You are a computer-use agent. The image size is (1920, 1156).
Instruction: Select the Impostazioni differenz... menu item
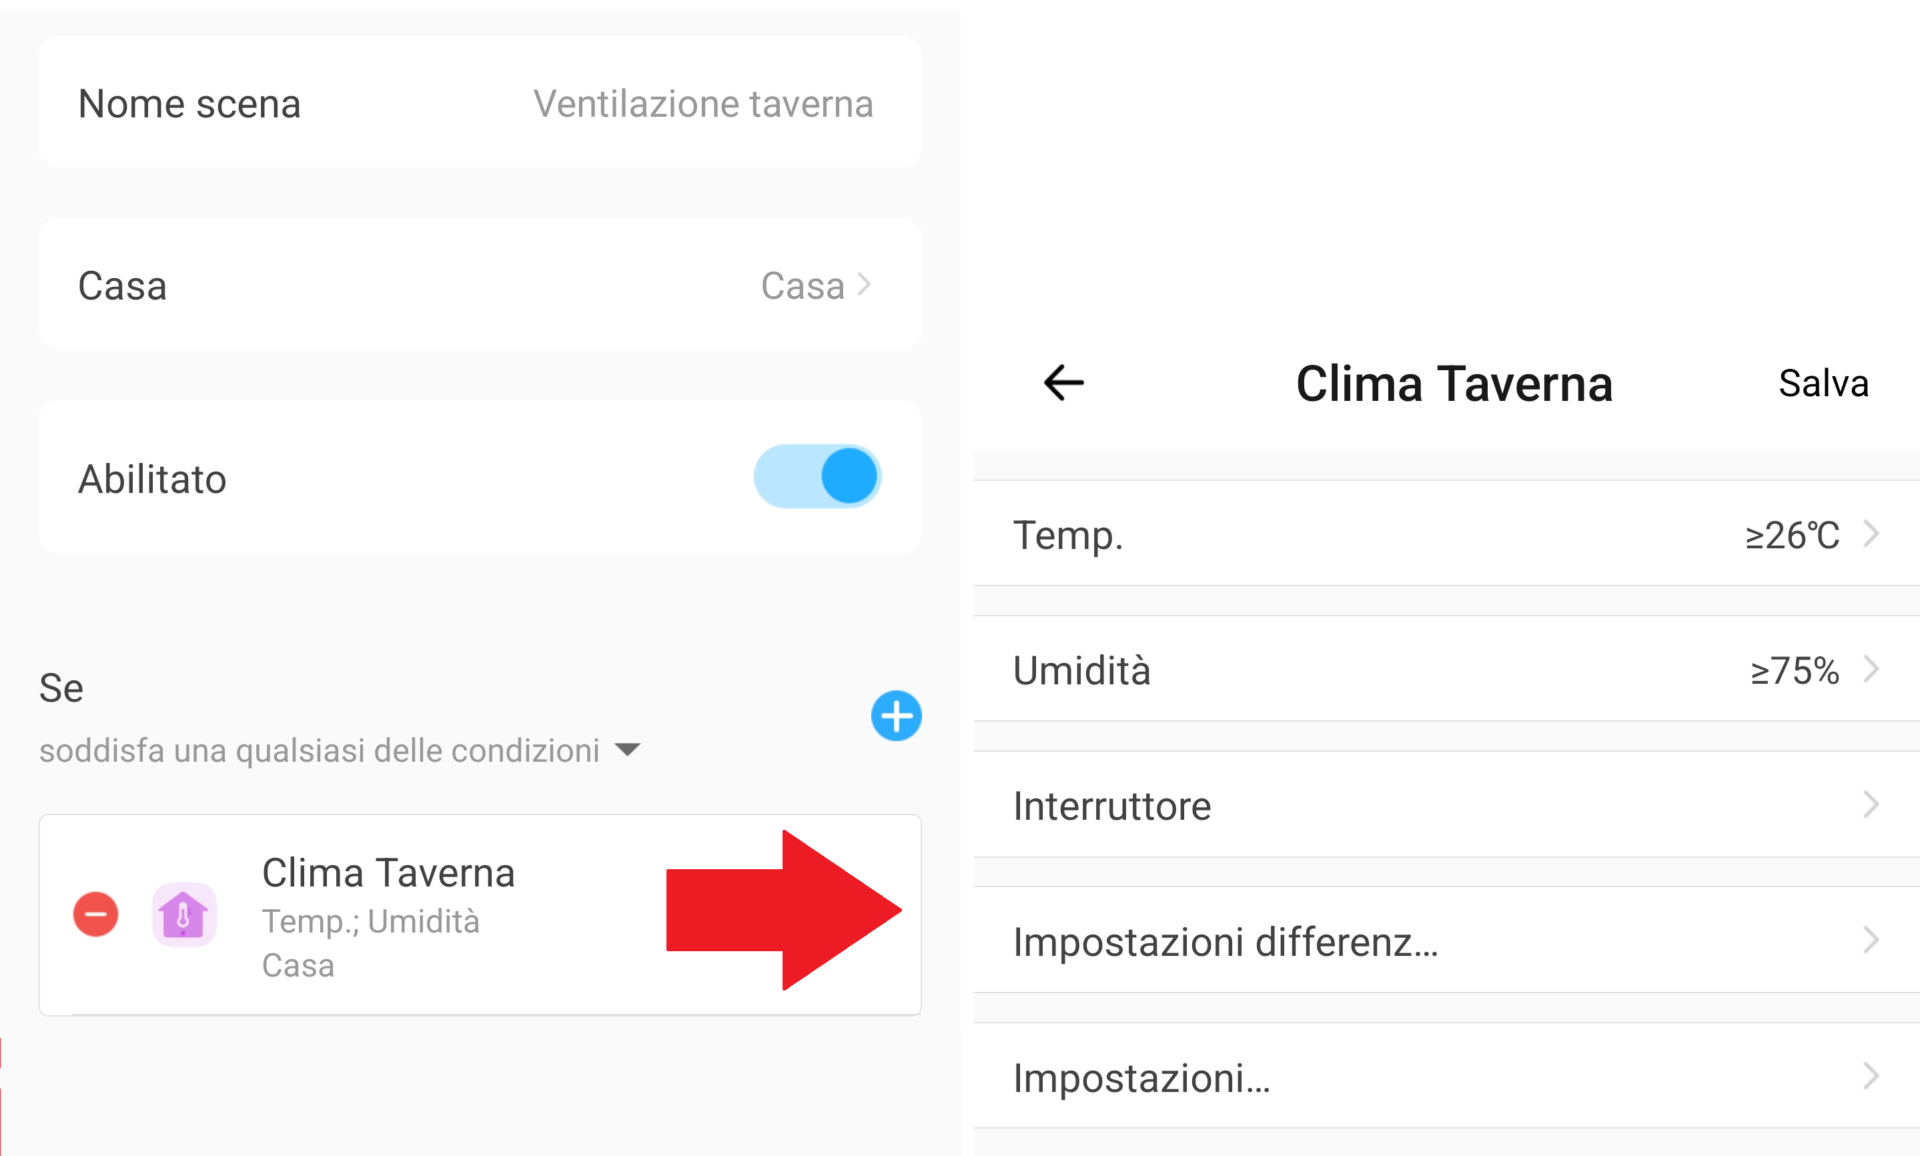point(1225,942)
